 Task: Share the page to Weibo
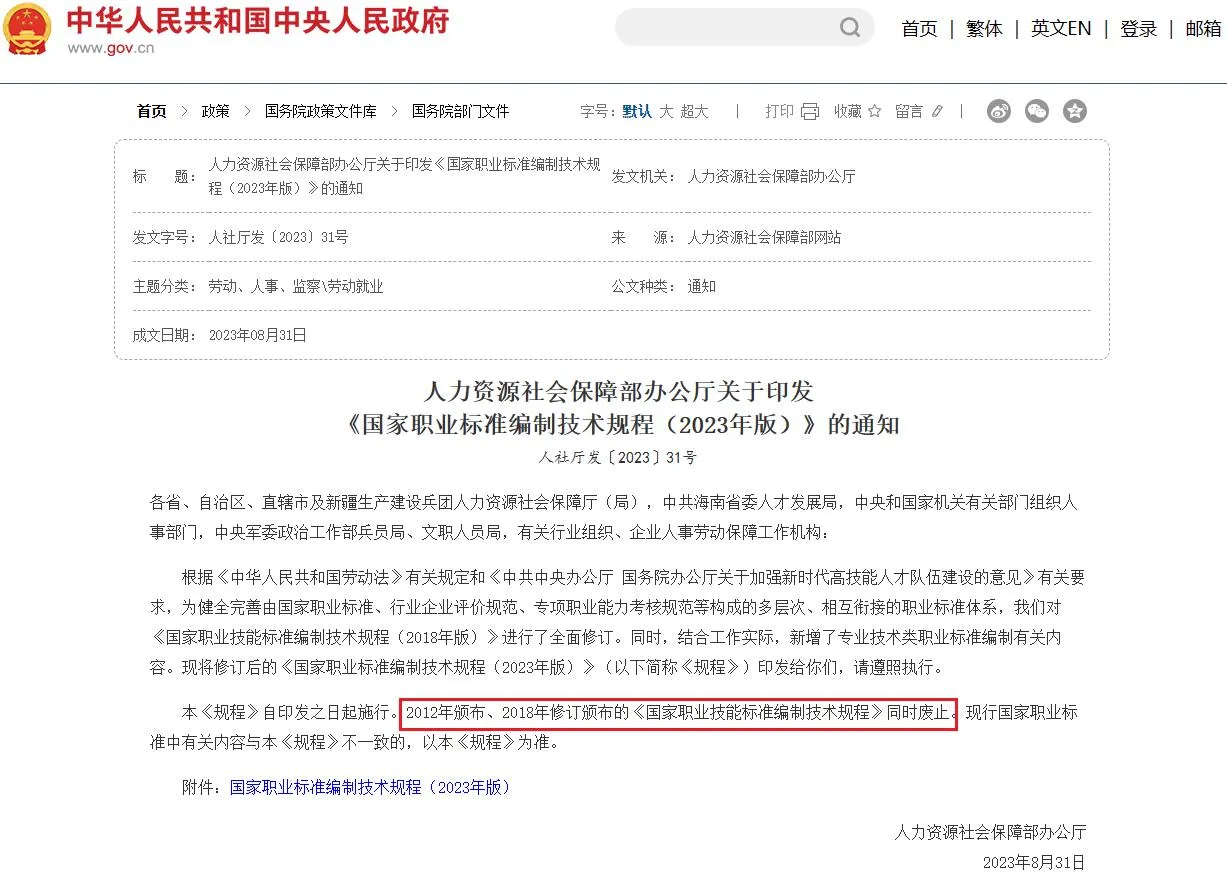click(999, 111)
